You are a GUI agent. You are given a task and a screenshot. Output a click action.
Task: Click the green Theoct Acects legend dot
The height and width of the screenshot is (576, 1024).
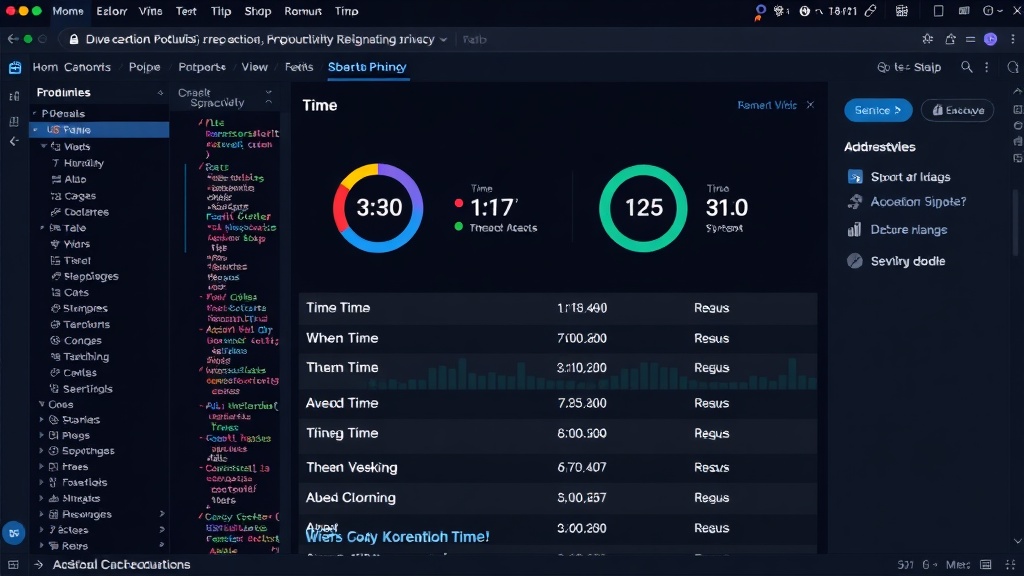pyautogui.click(x=458, y=227)
